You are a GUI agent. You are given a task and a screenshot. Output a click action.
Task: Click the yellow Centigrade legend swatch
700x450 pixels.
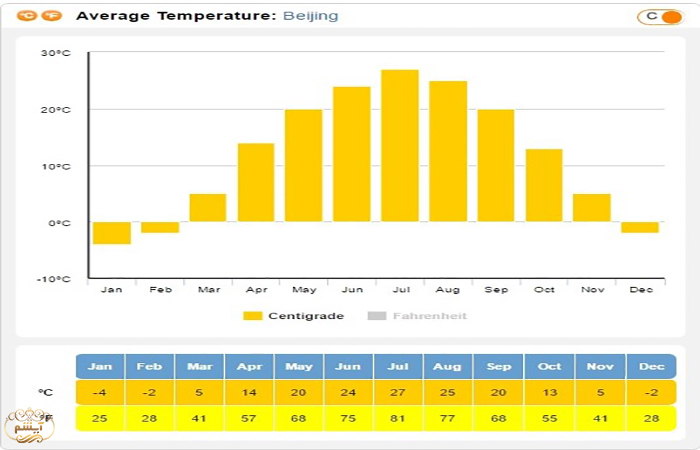(x=253, y=316)
